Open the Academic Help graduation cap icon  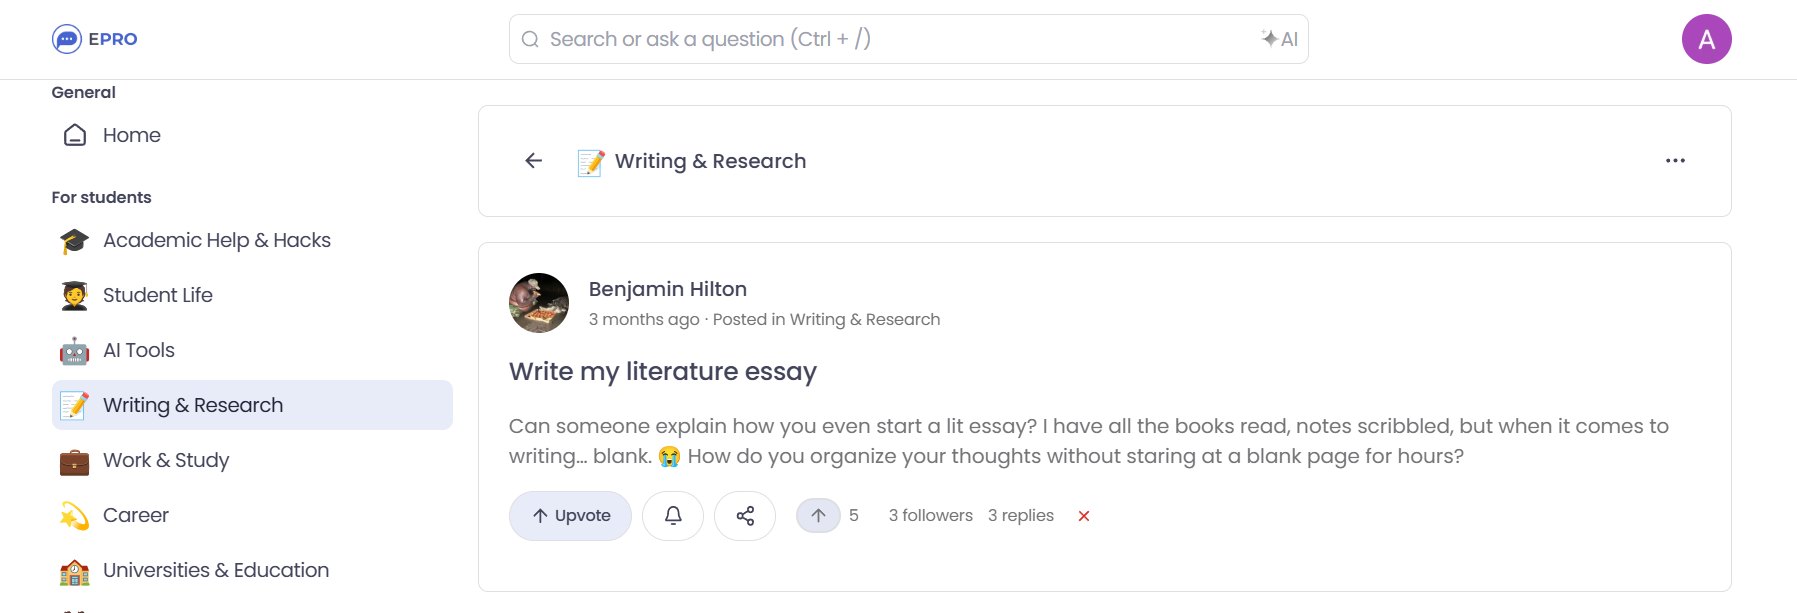pos(73,240)
